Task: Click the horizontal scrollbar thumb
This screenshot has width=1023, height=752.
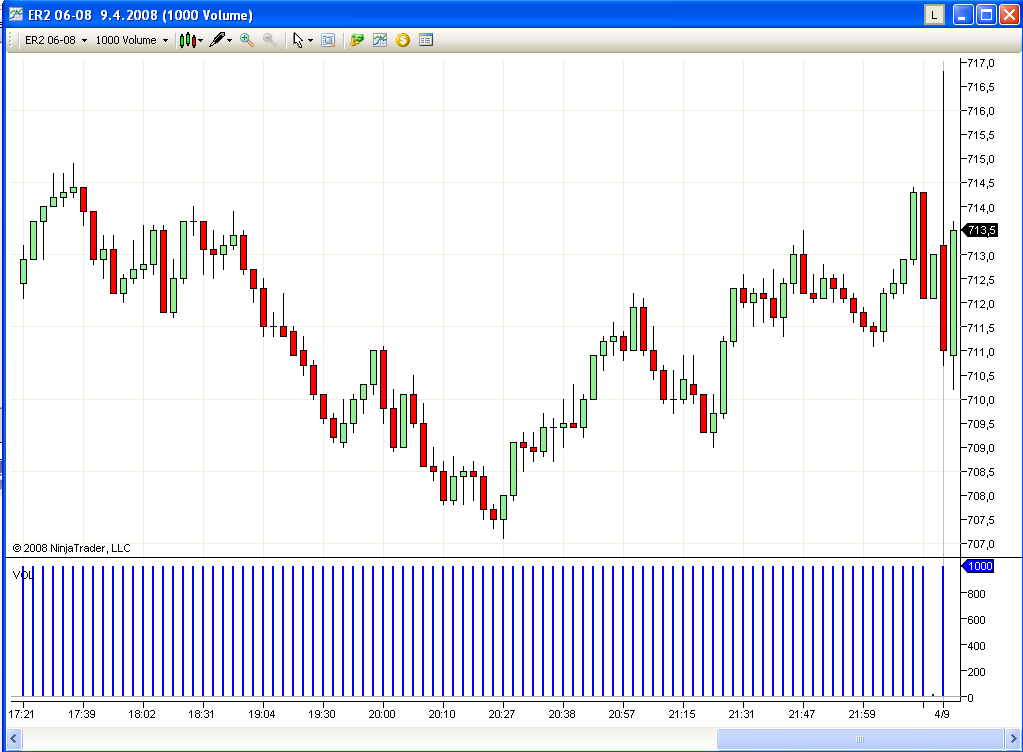Action: tap(860, 739)
